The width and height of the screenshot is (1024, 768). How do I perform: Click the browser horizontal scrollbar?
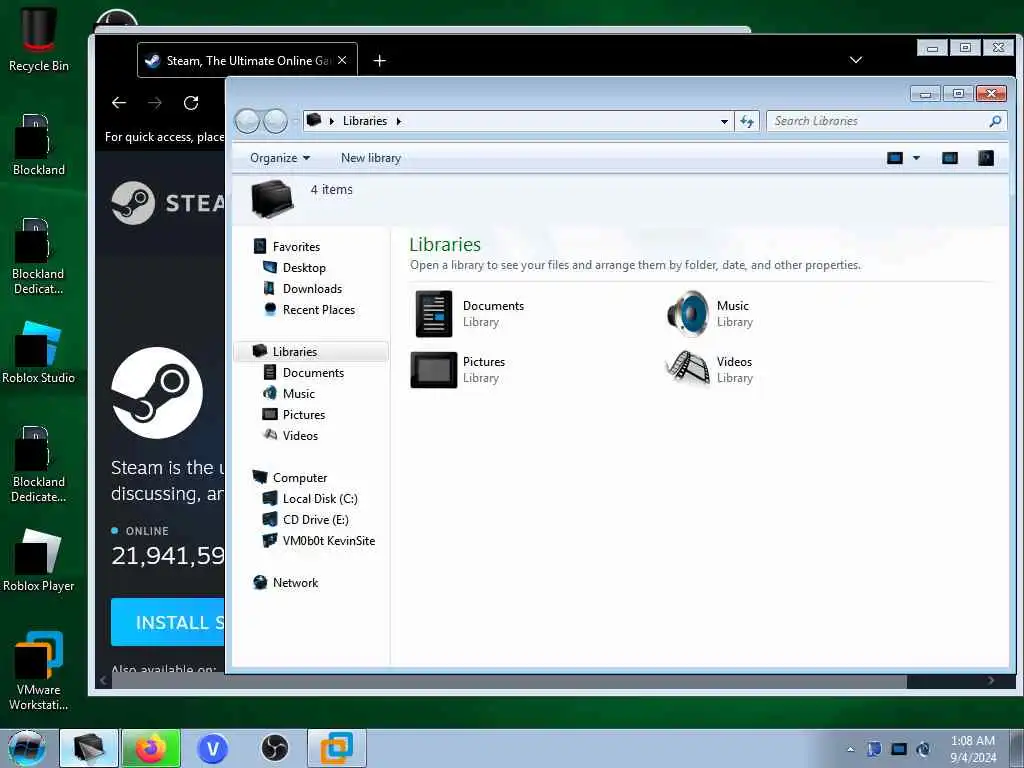[509, 681]
